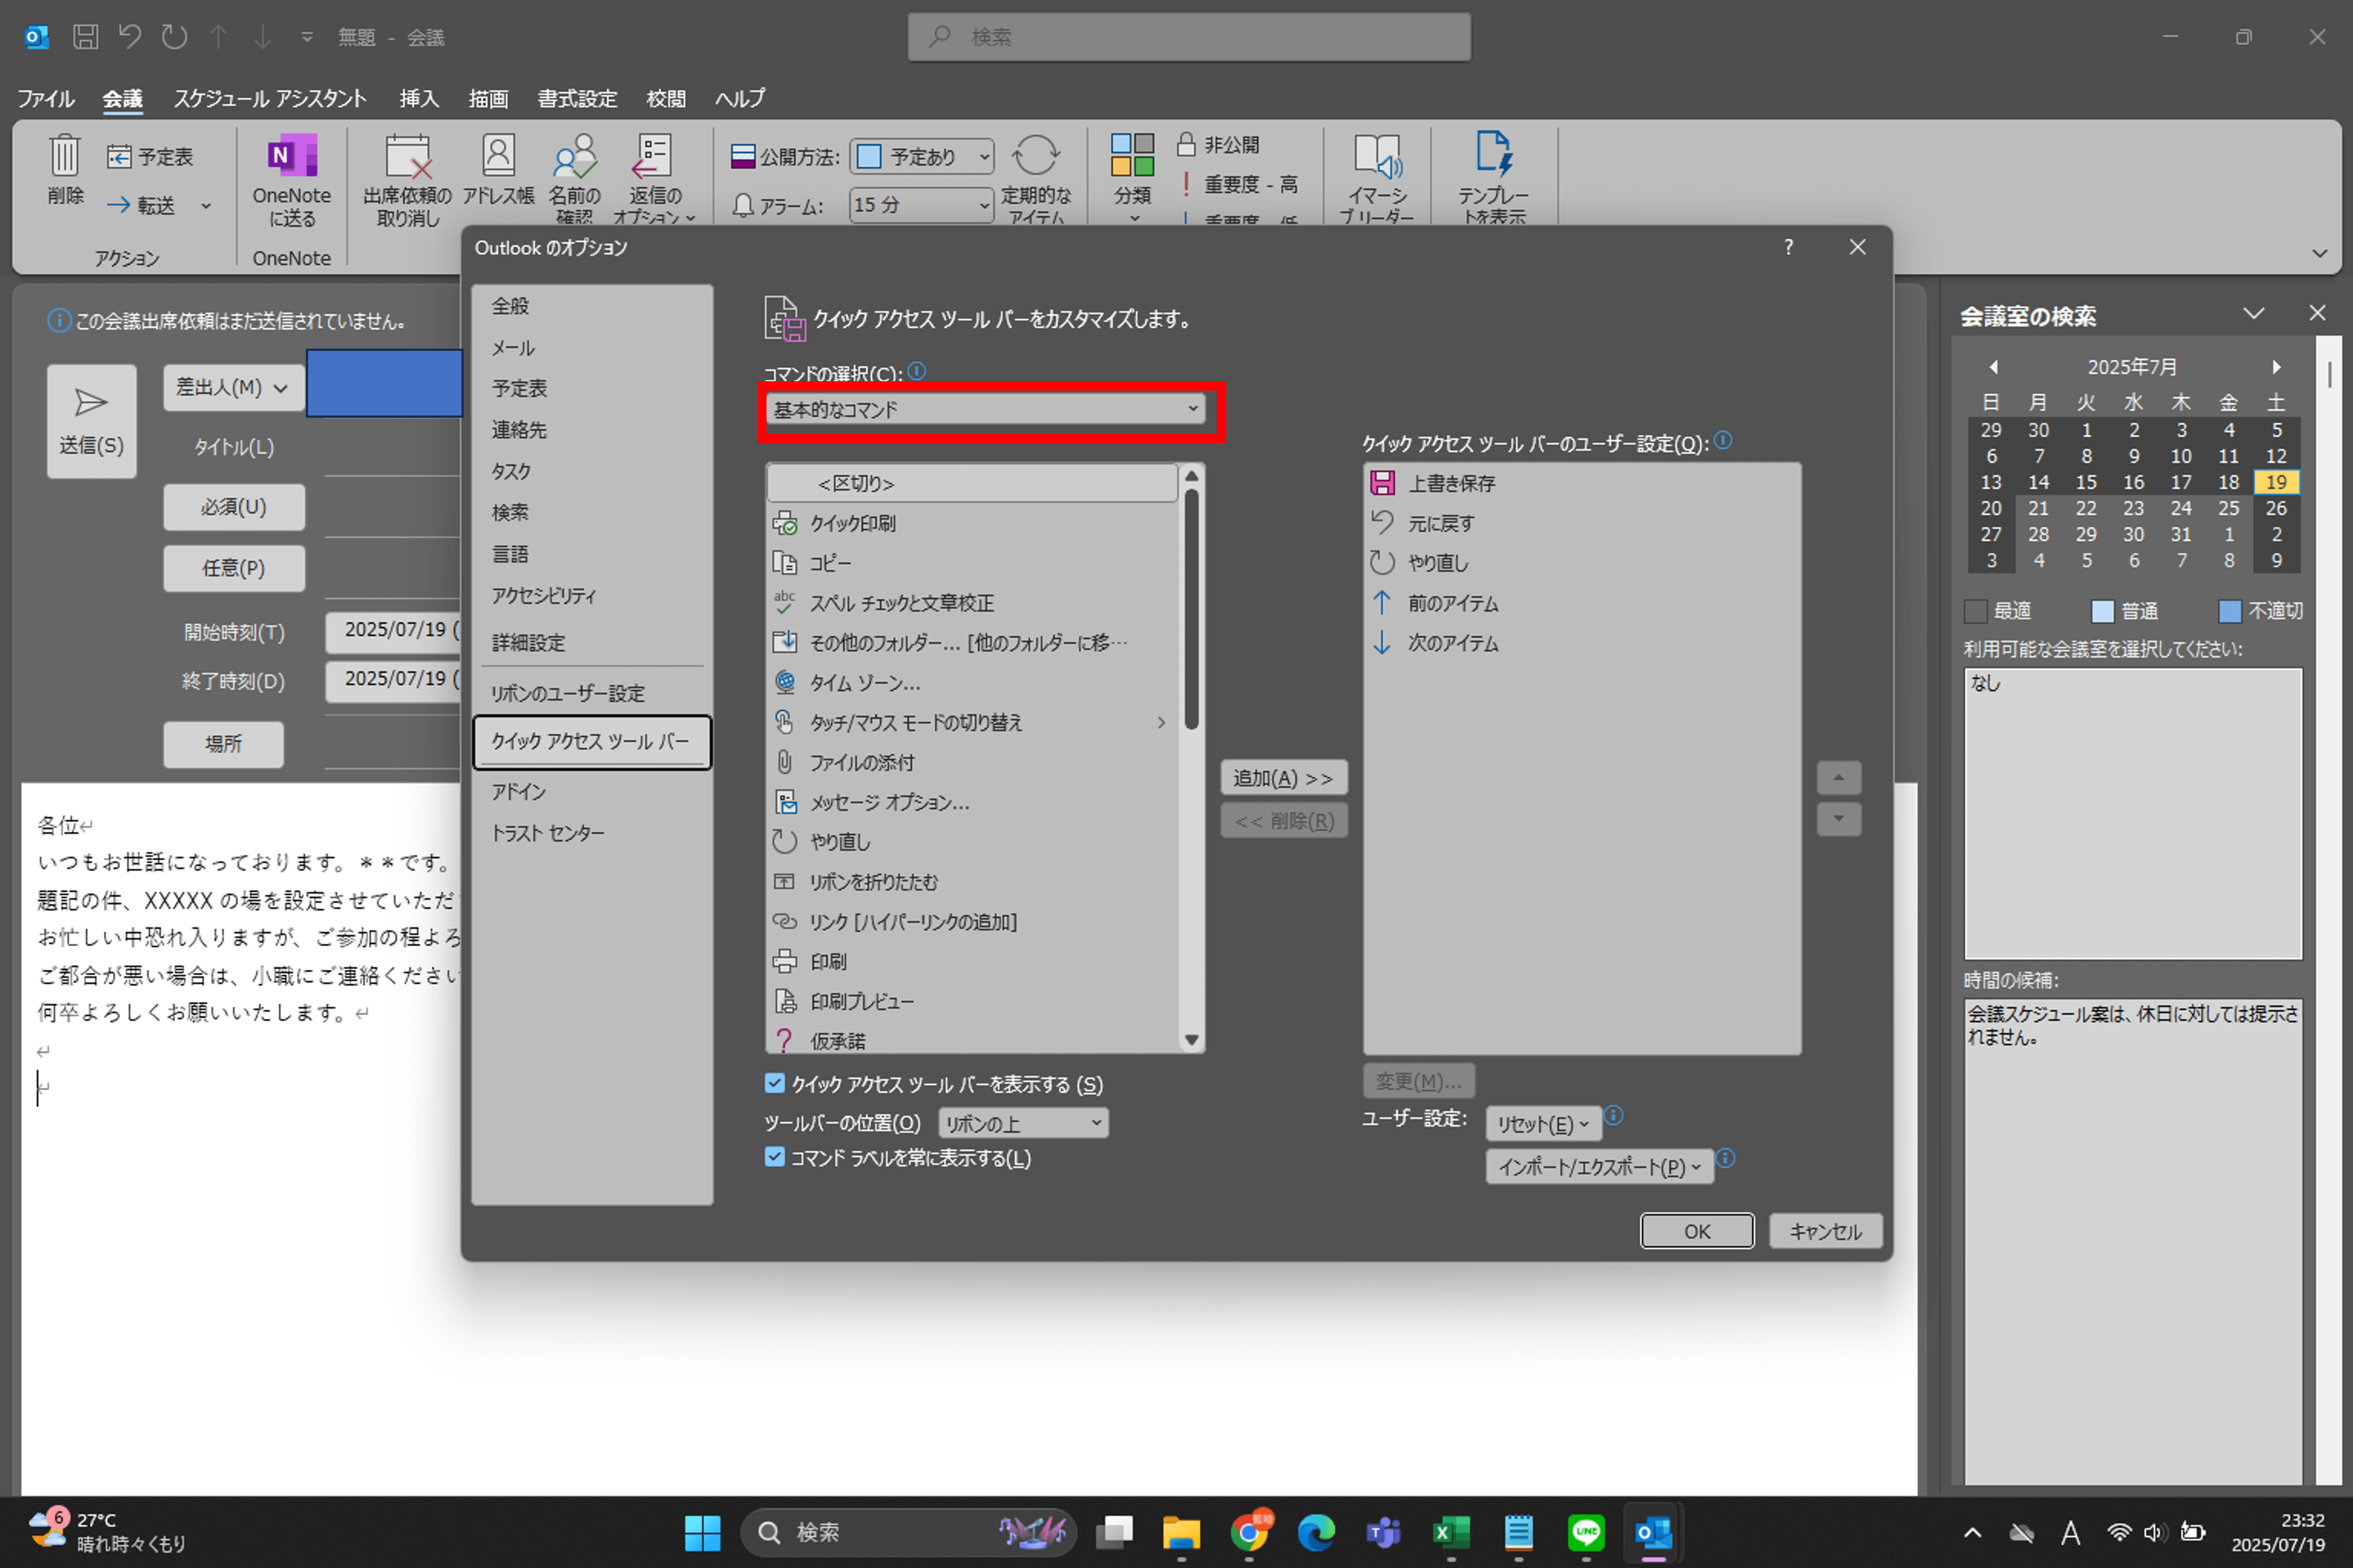2353x1568 pixels.
Task: Select スペル チェックと文章校正 command
Action: click(972, 603)
